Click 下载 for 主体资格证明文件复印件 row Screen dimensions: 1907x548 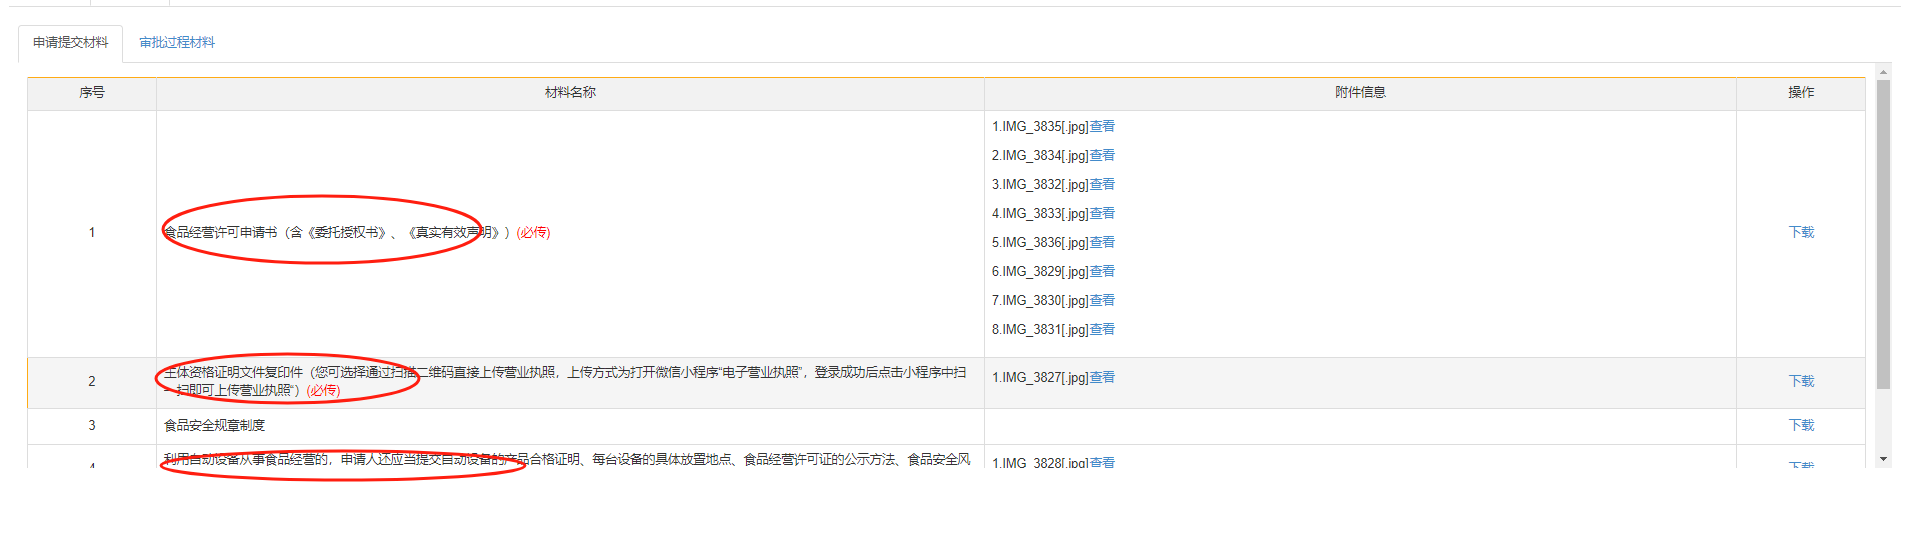click(x=1800, y=381)
